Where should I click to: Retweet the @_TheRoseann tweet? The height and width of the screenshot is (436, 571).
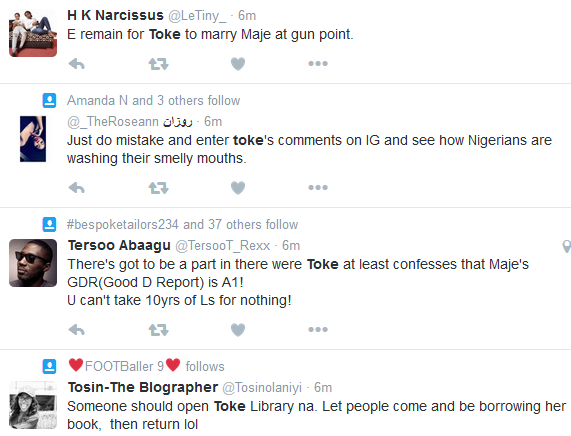[x=158, y=188]
